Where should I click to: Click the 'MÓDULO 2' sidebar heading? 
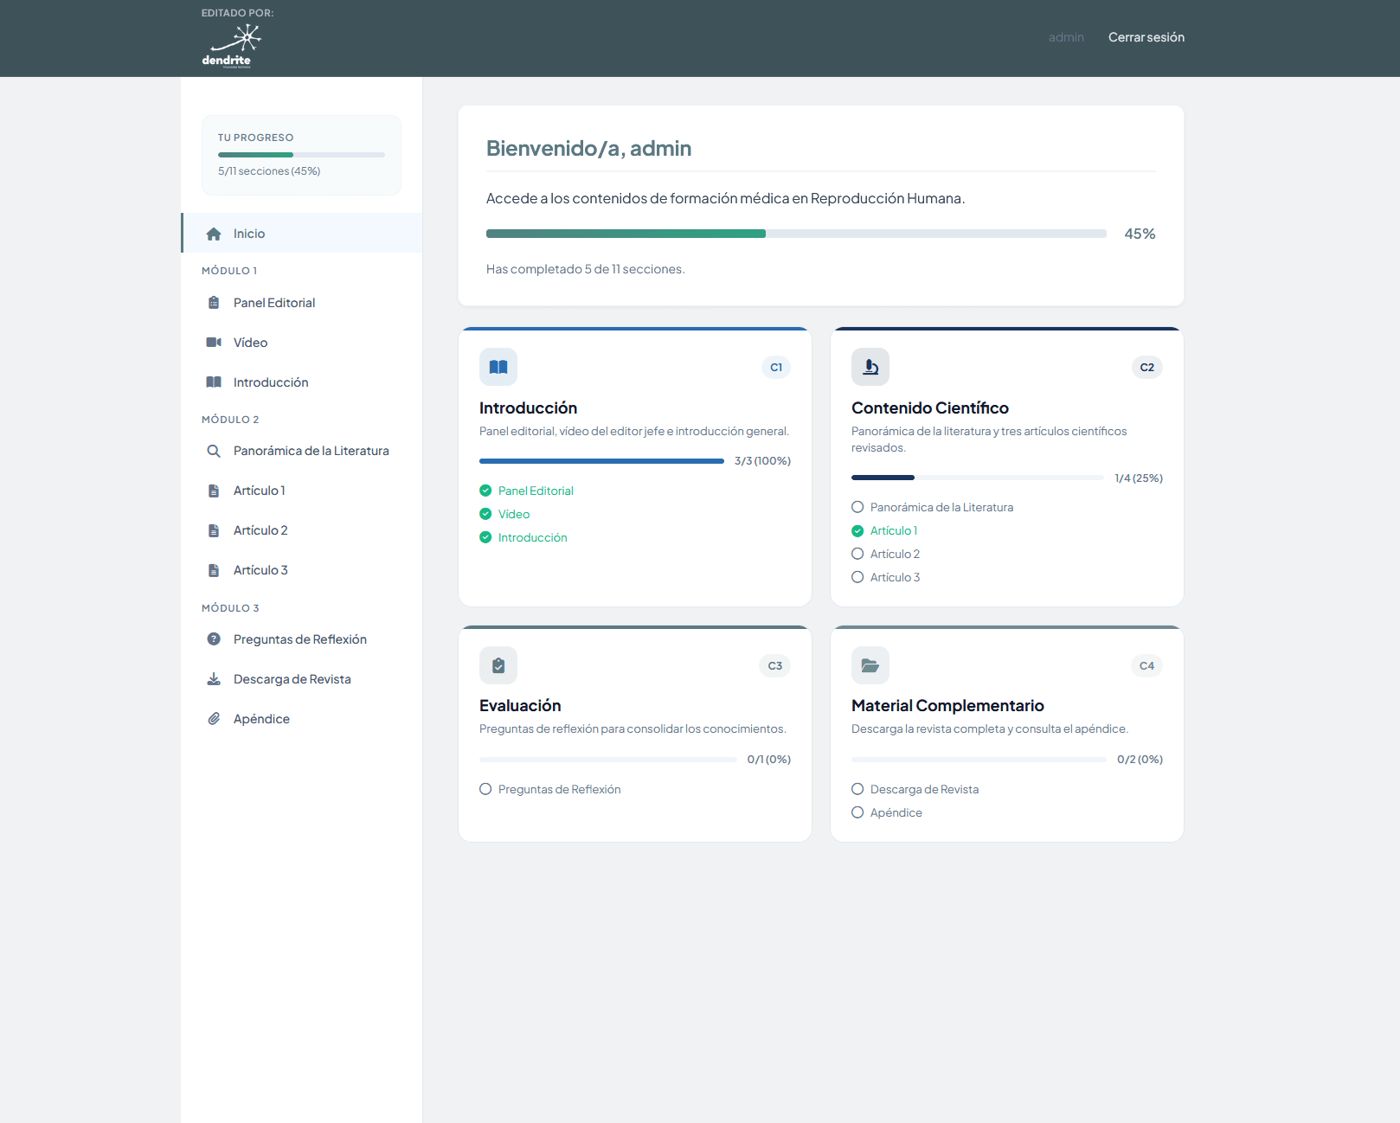click(x=230, y=419)
